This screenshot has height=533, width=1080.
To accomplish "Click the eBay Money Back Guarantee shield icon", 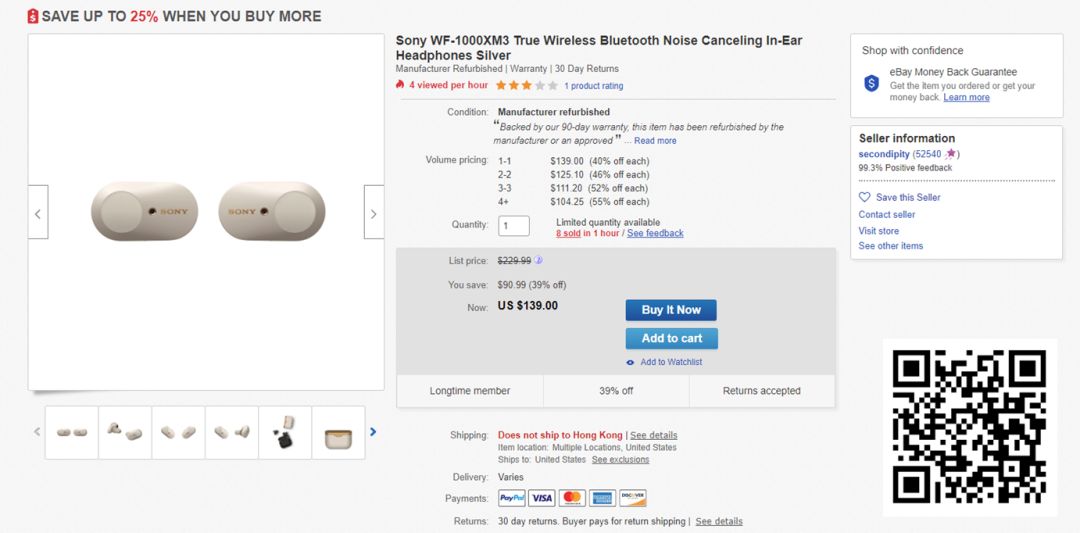I will point(872,84).
